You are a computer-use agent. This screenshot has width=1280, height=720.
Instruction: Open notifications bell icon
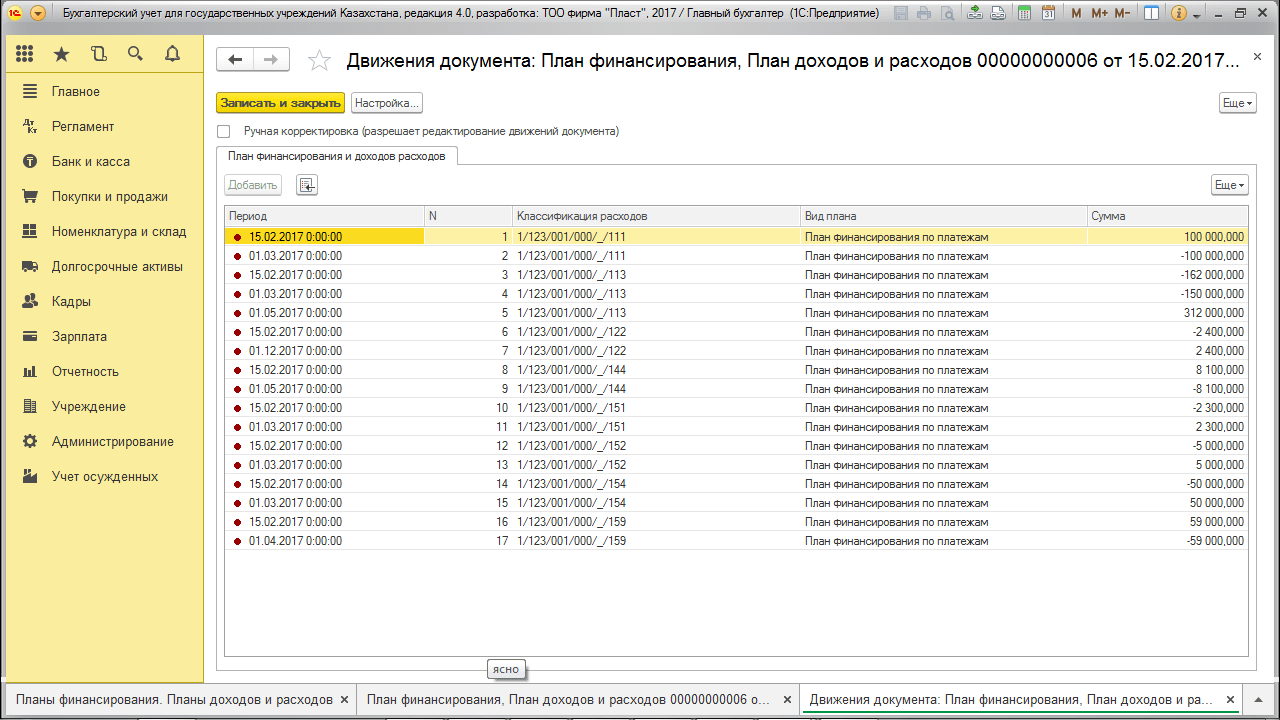point(172,54)
